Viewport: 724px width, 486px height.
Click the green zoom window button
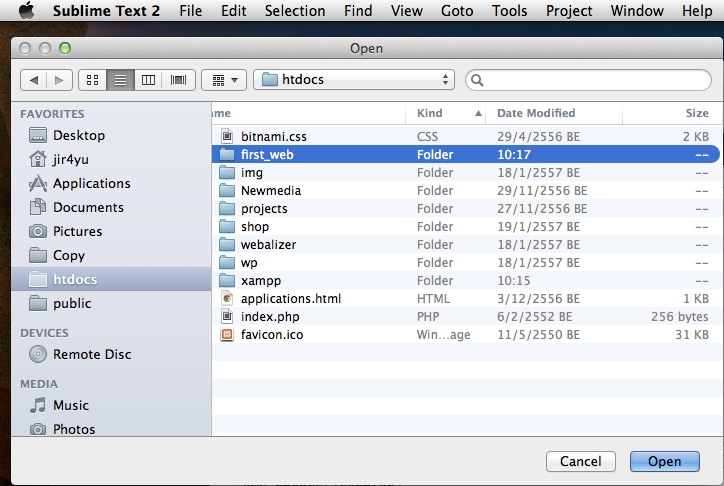[x=65, y=48]
